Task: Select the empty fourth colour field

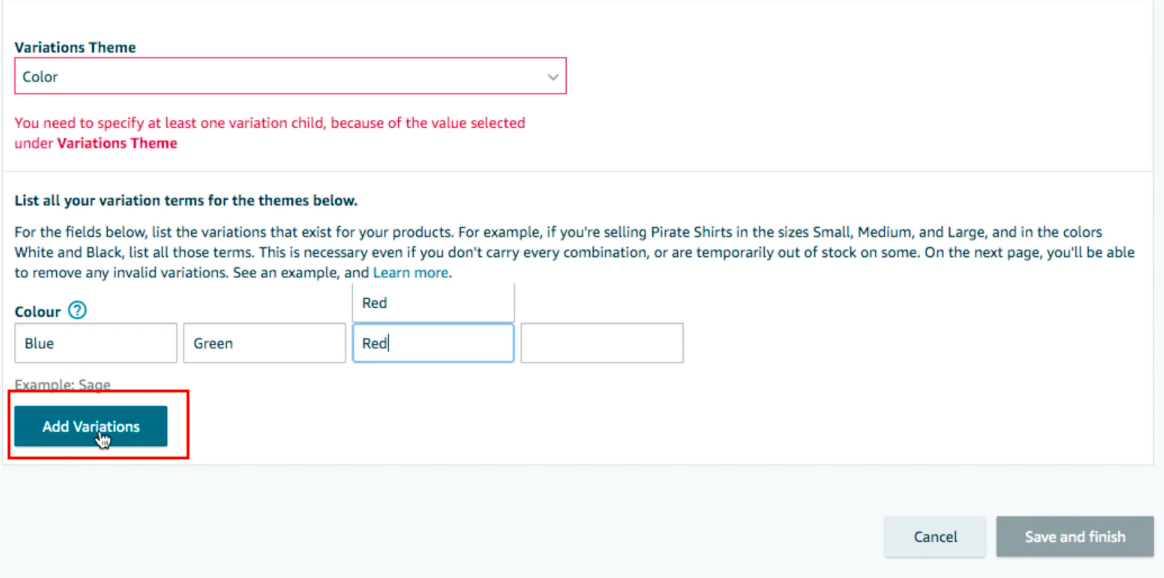Action: (x=602, y=343)
